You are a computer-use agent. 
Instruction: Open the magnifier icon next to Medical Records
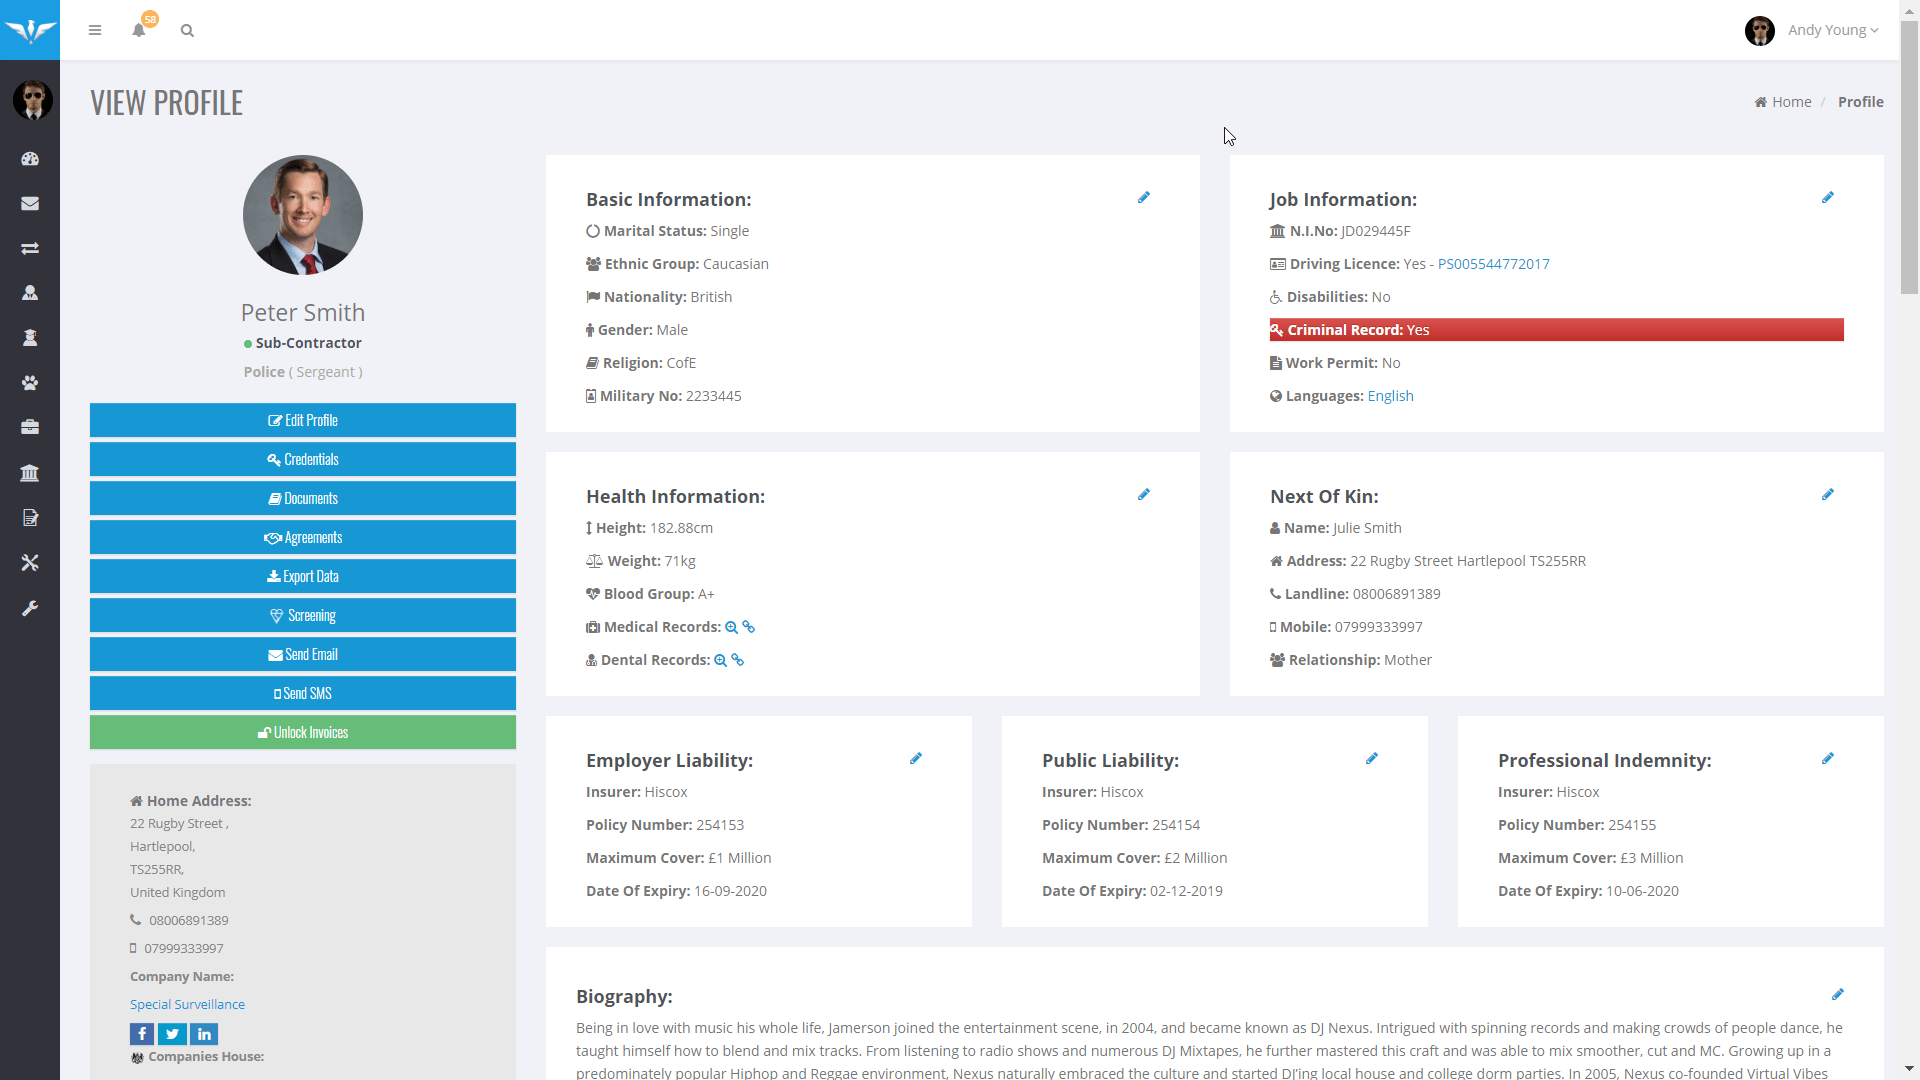tap(733, 627)
